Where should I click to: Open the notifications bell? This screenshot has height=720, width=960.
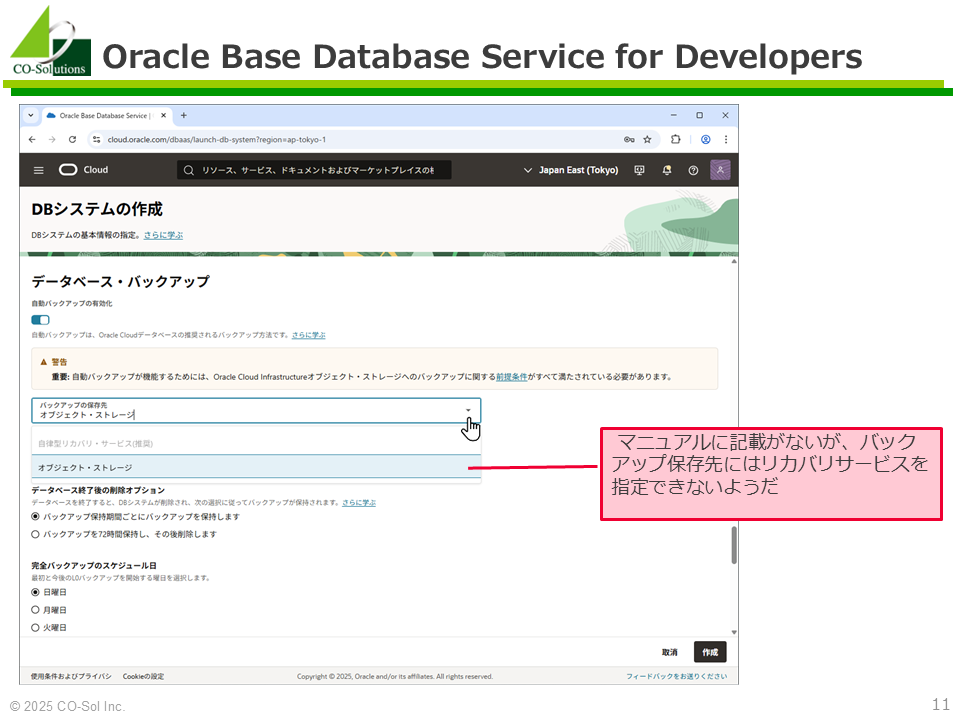[x=667, y=170]
